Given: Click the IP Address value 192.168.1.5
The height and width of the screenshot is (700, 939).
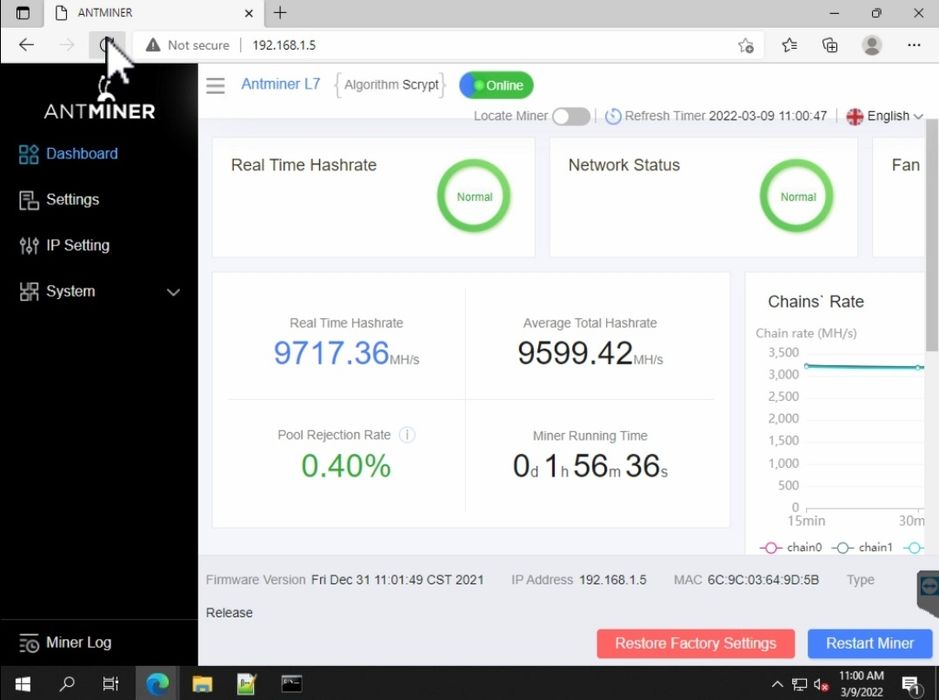Looking at the screenshot, I should (x=613, y=580).
